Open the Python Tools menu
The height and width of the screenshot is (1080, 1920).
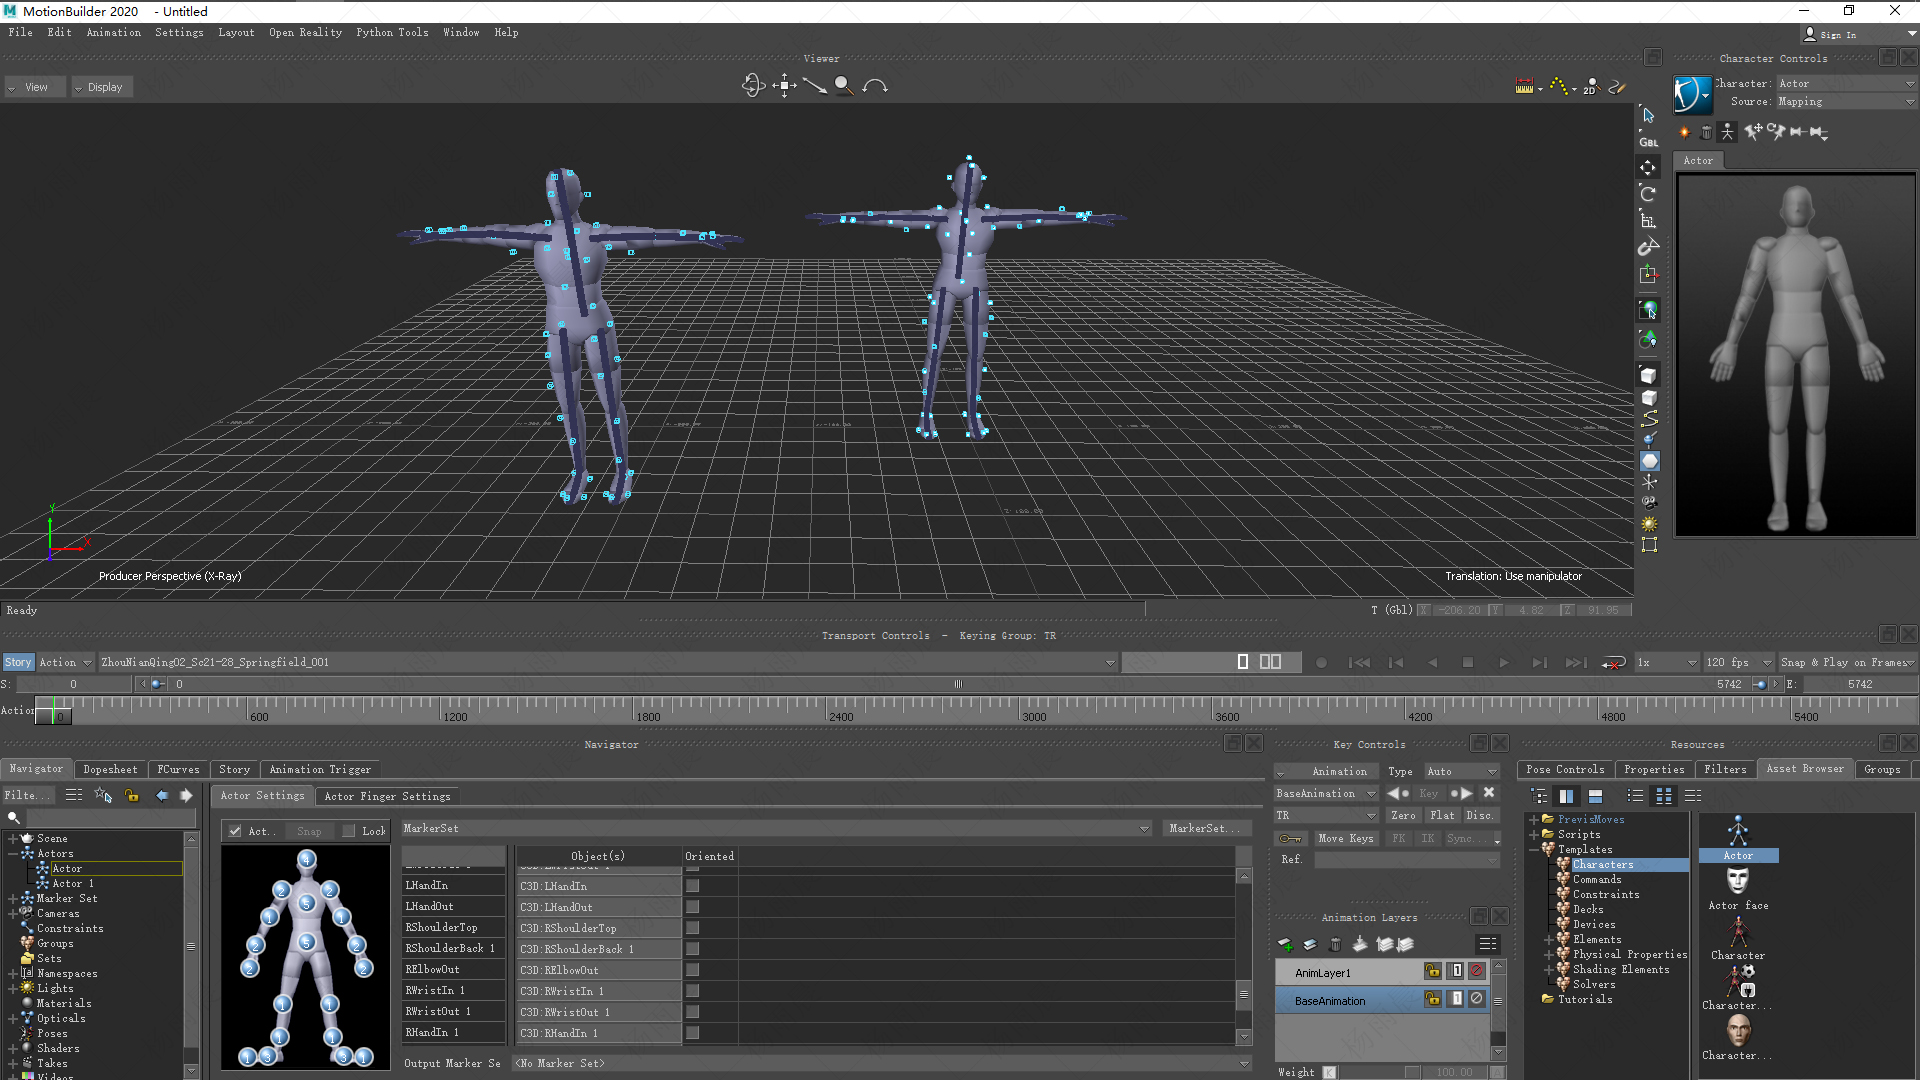[x=392, y=32]
